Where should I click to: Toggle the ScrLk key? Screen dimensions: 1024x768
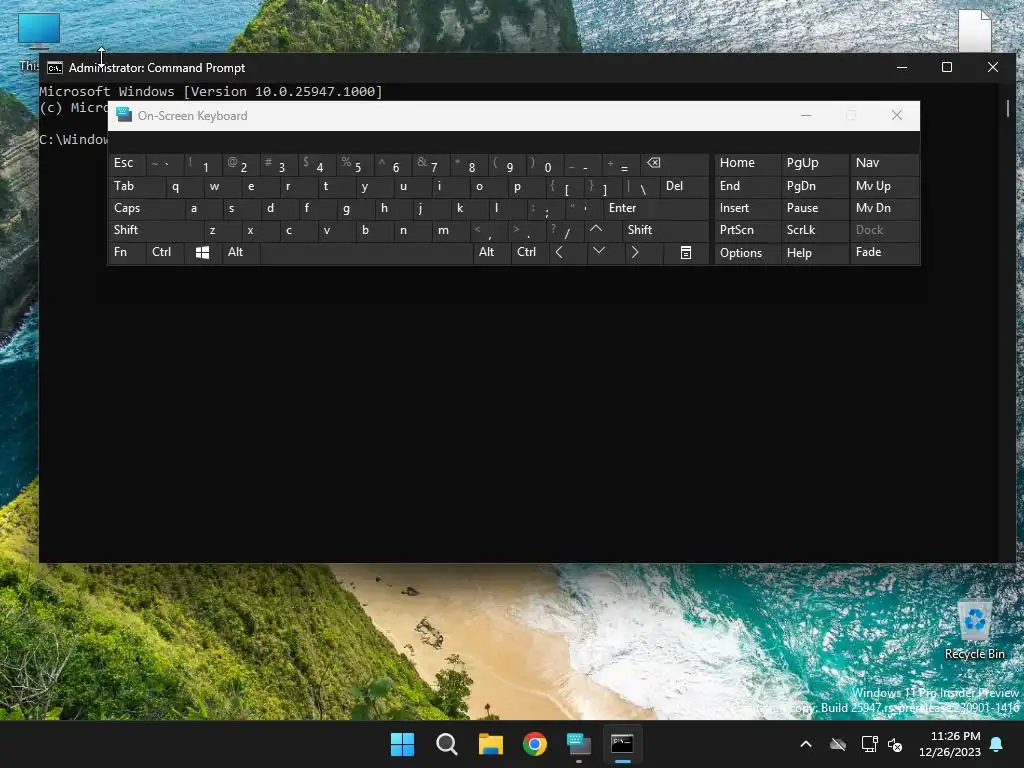(x=814, y=230)
